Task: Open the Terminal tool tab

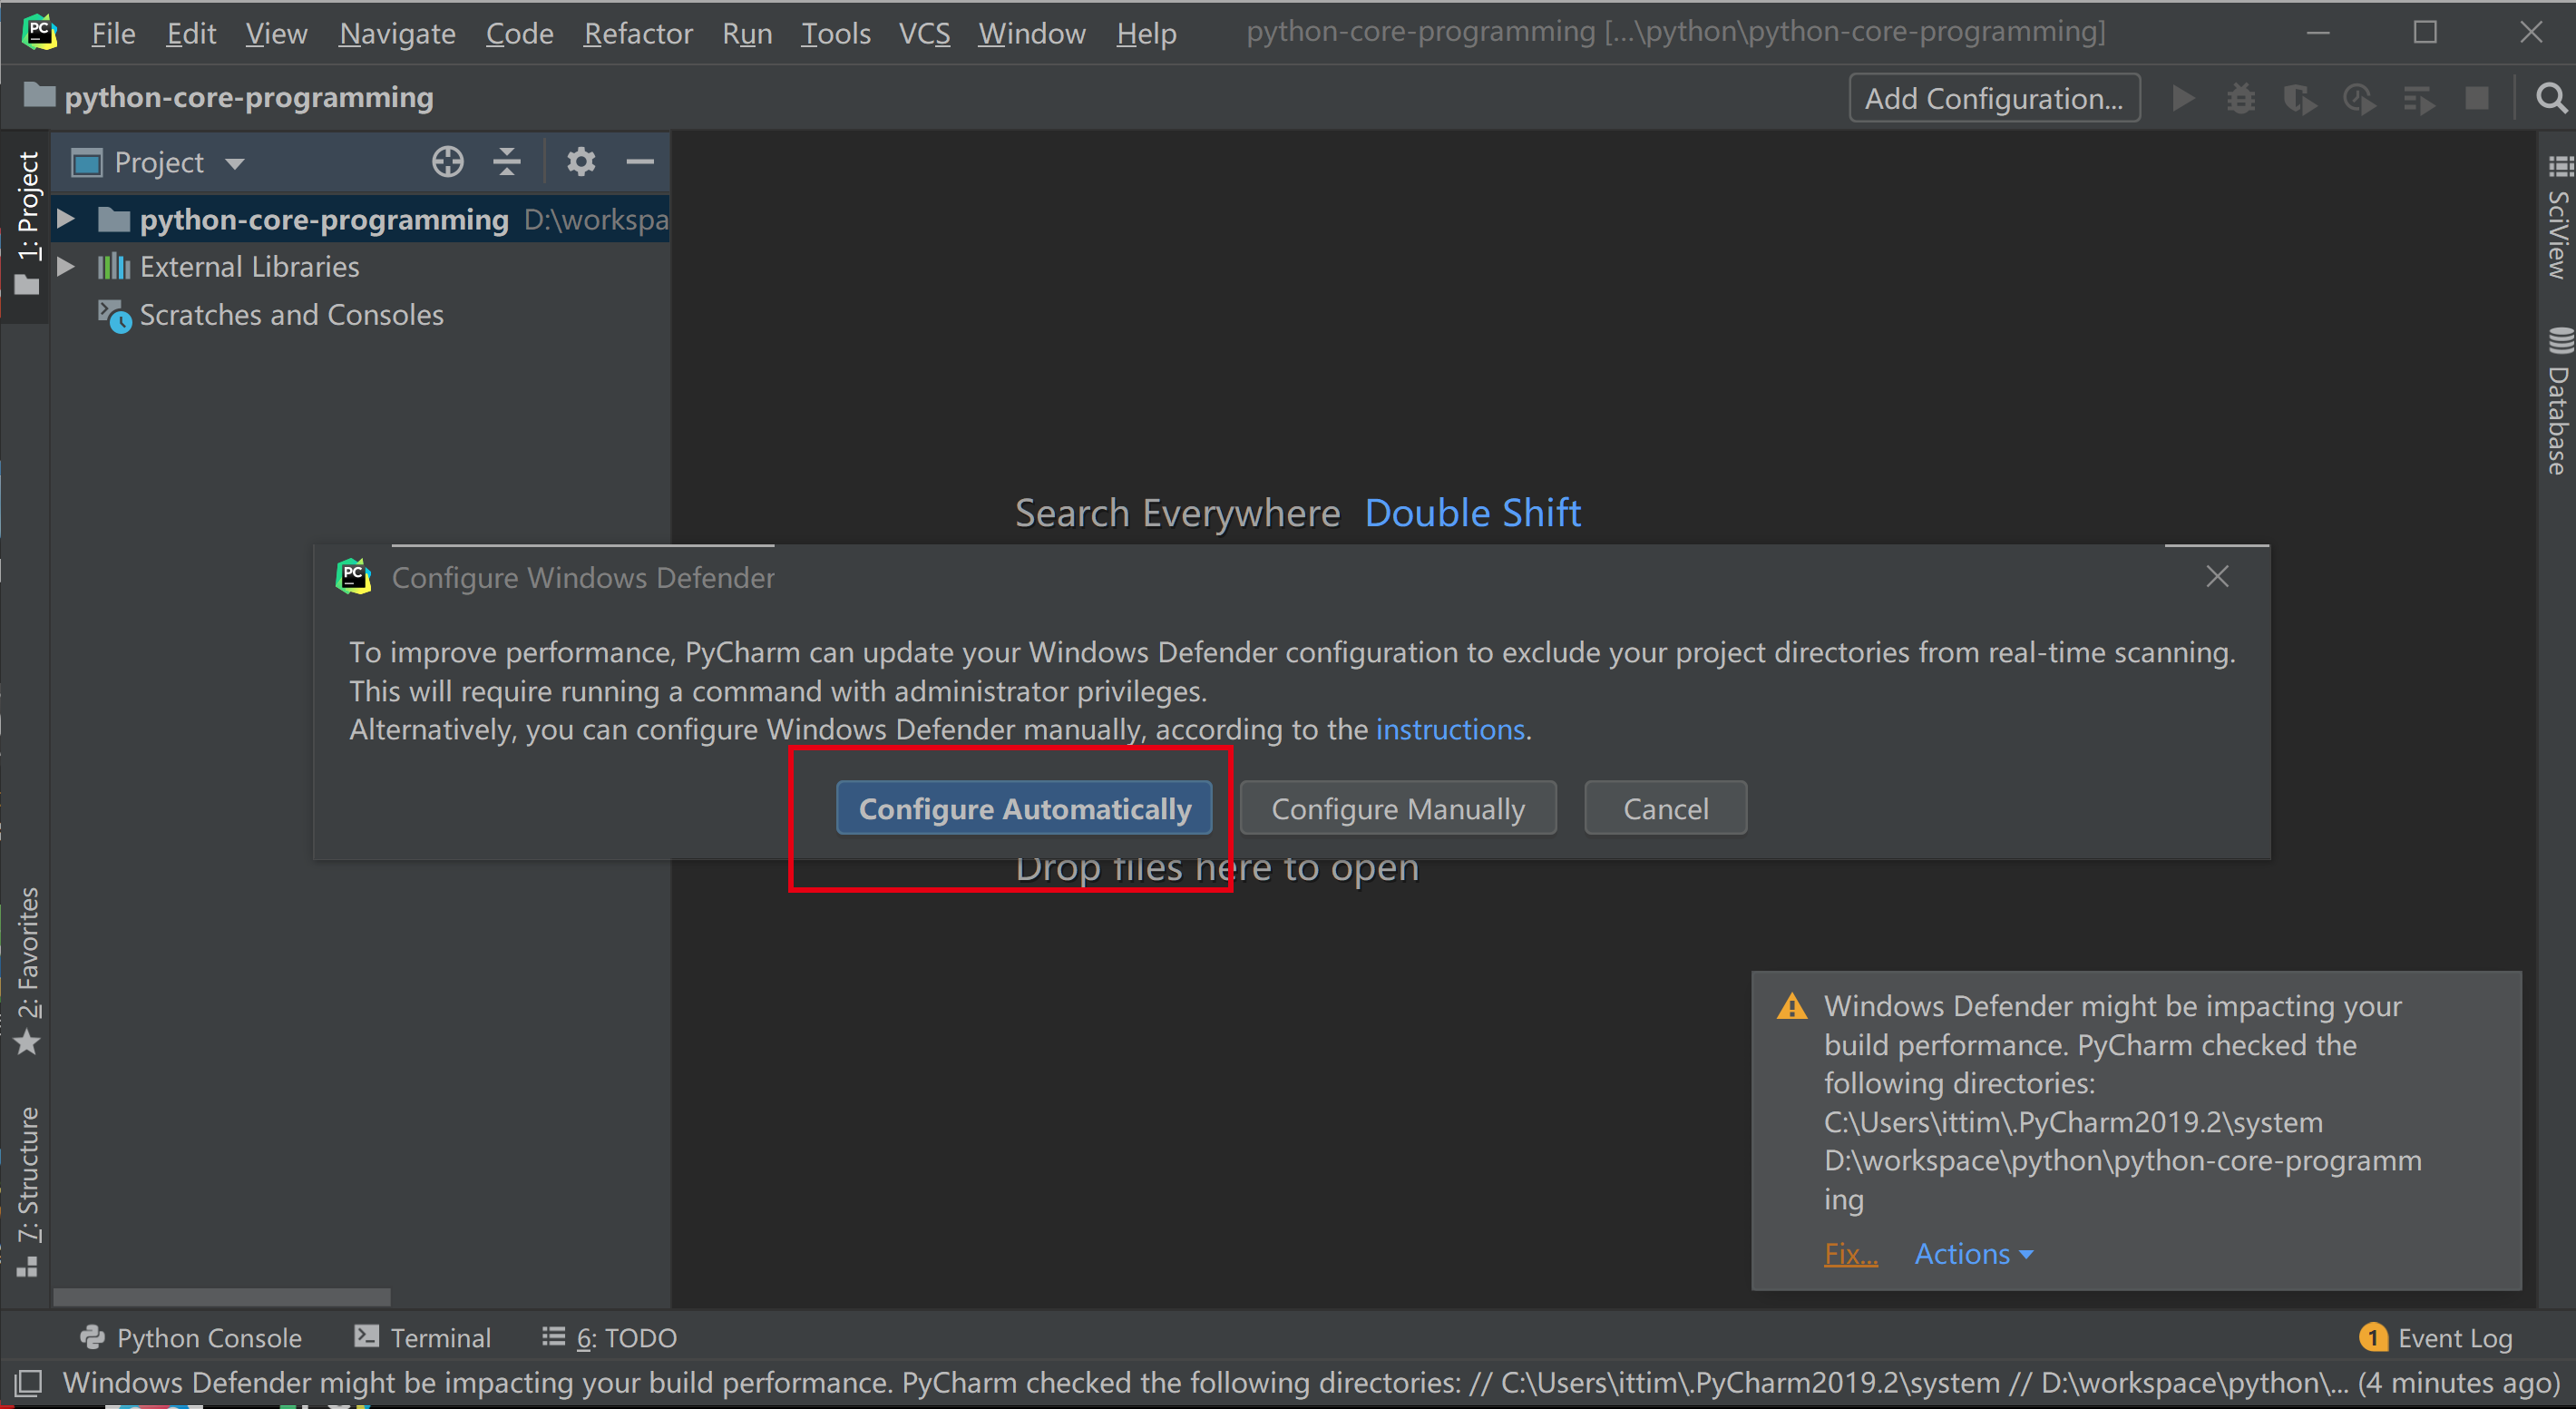Action: (422, 1337)
